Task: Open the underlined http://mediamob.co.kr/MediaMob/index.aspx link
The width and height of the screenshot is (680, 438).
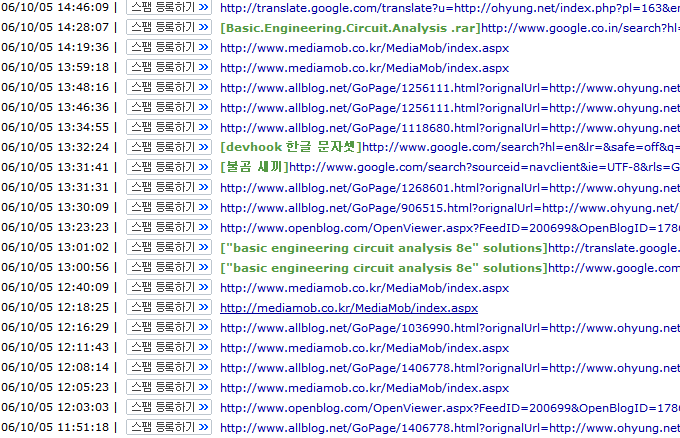Action: pyautogui.click(x=349, y=307)
